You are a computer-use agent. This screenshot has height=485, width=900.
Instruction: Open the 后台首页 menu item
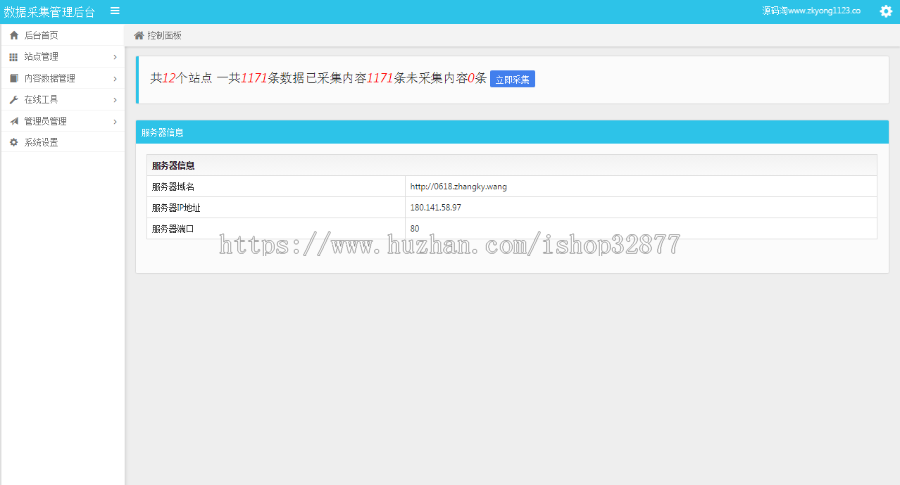coord(63,35)
